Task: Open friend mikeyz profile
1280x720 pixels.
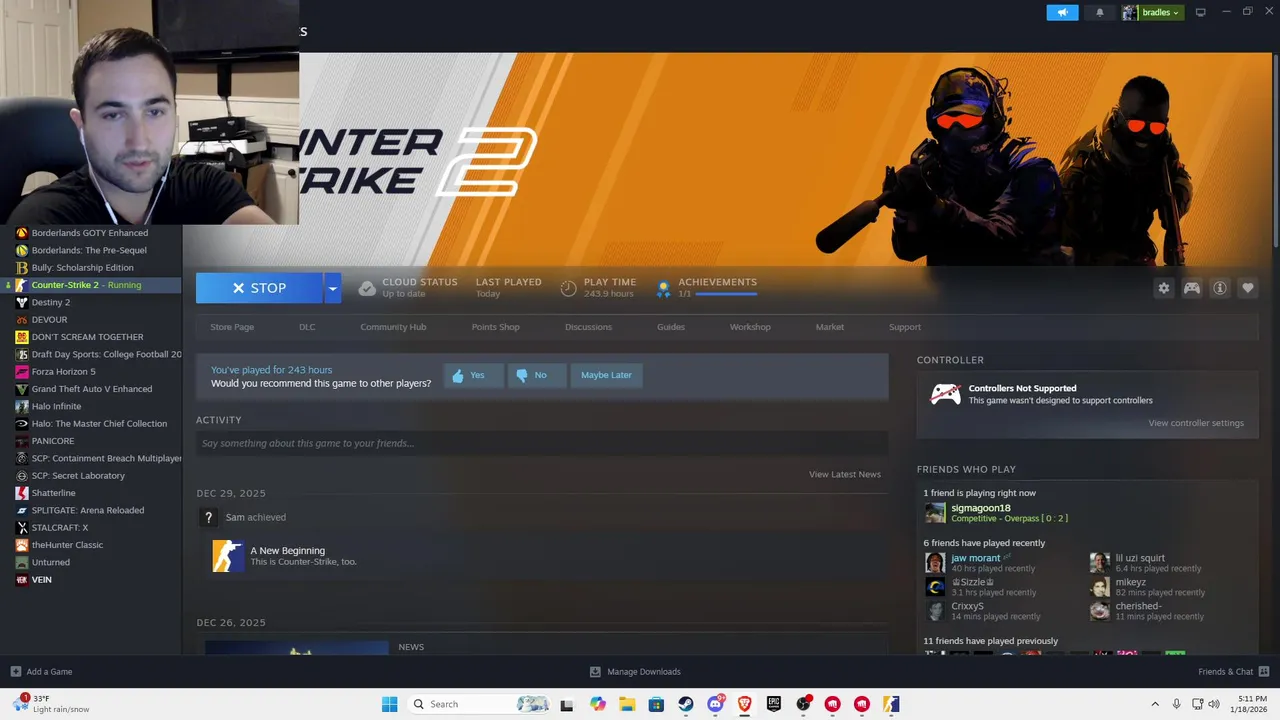Action: pos(1131,582)
